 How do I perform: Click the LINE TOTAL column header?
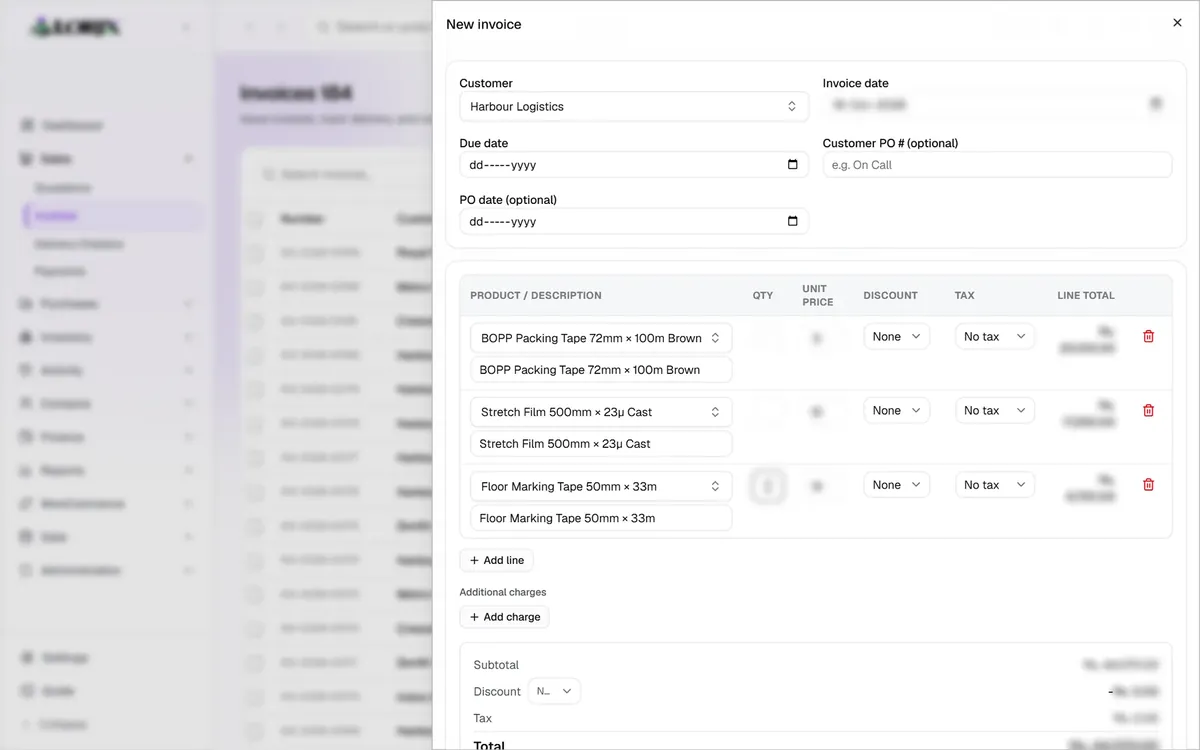pyautogui.click(x=1086, y=296)
